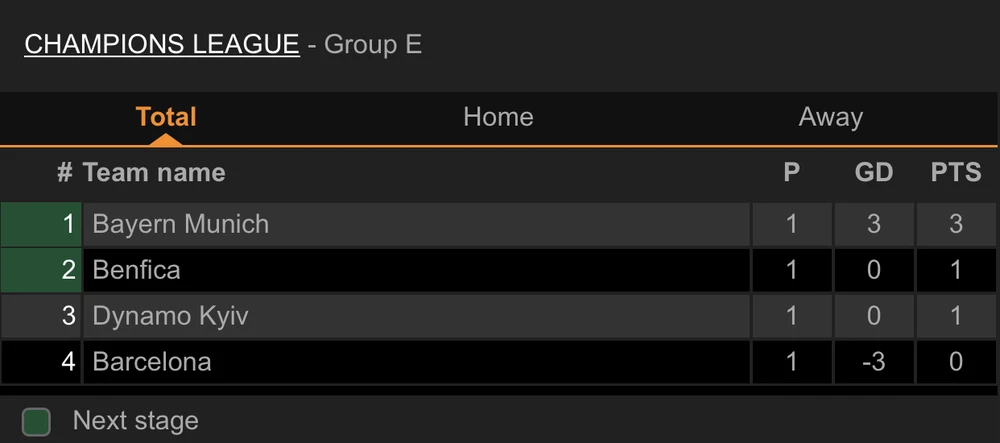Click the Team name column header
The height and width of the screenshot is (443, 1000).
point(154,173)
